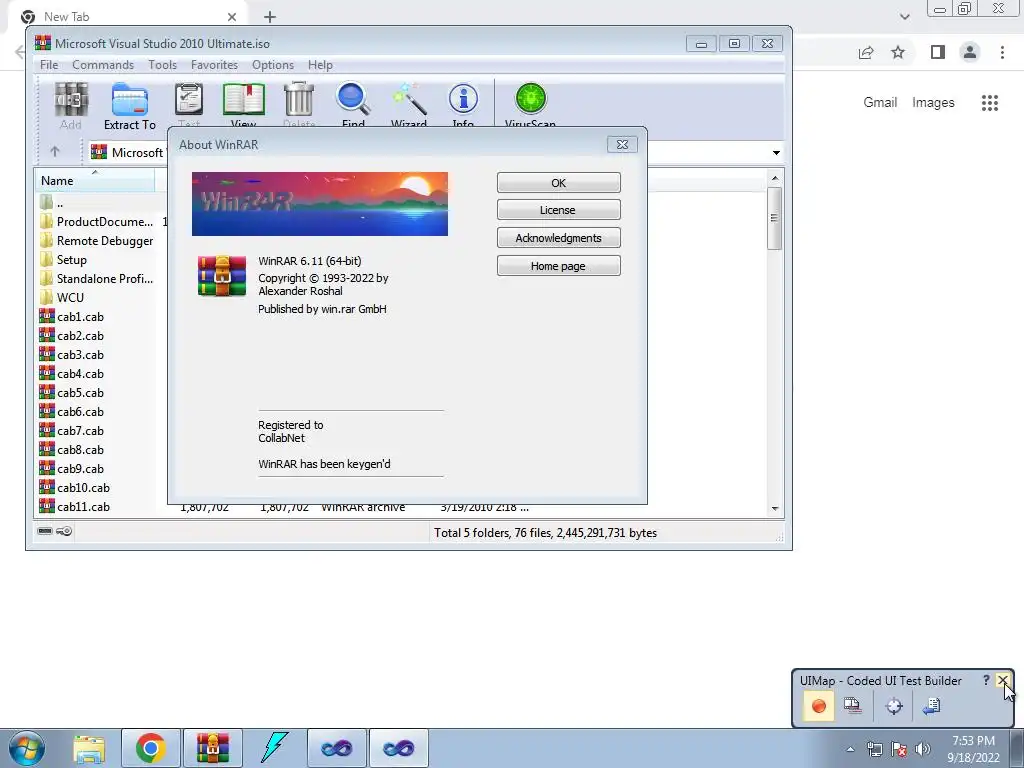The width and height of the screenshot is (1024, 768).
Task: Show hidden system tray icons arrow
Action: point(850,749)
